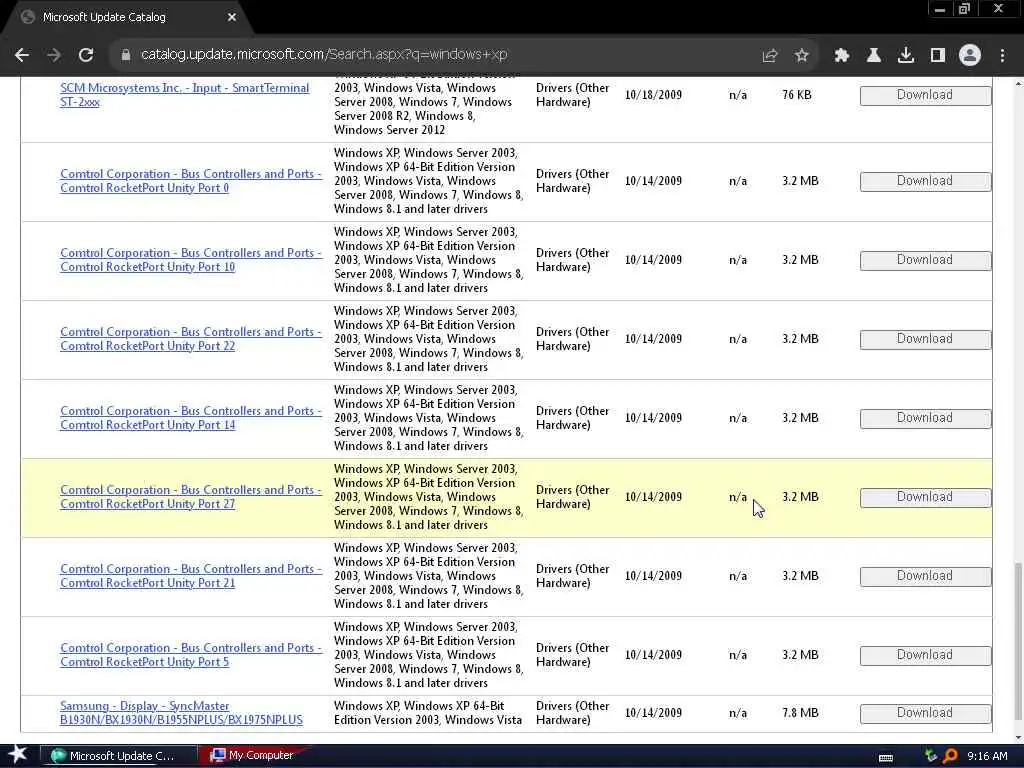Download the Unity Port 14 driver
1024x768 pixels.
point(925,419)
